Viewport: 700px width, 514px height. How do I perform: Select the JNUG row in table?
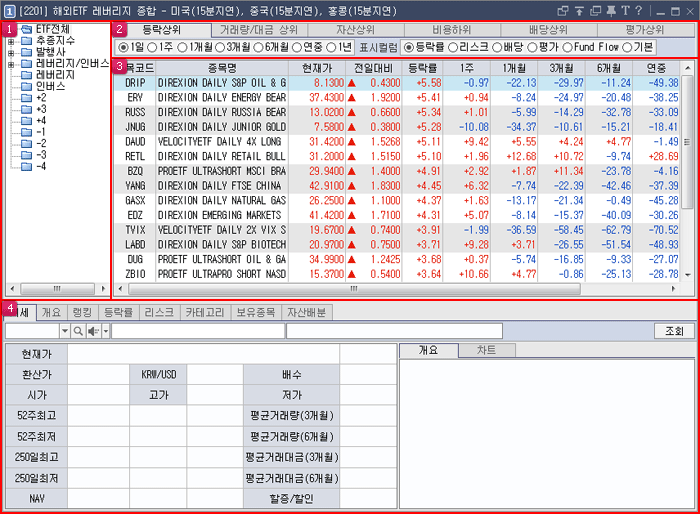[397, 127]
